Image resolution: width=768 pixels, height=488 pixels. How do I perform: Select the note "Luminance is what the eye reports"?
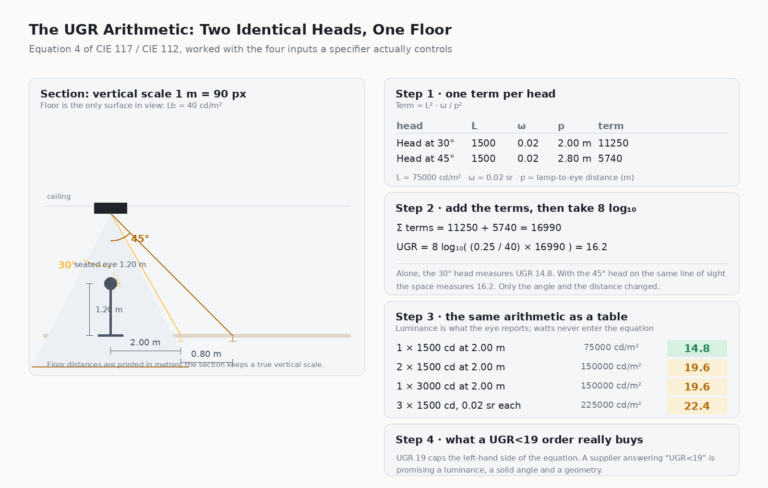[x=524, y=328]
